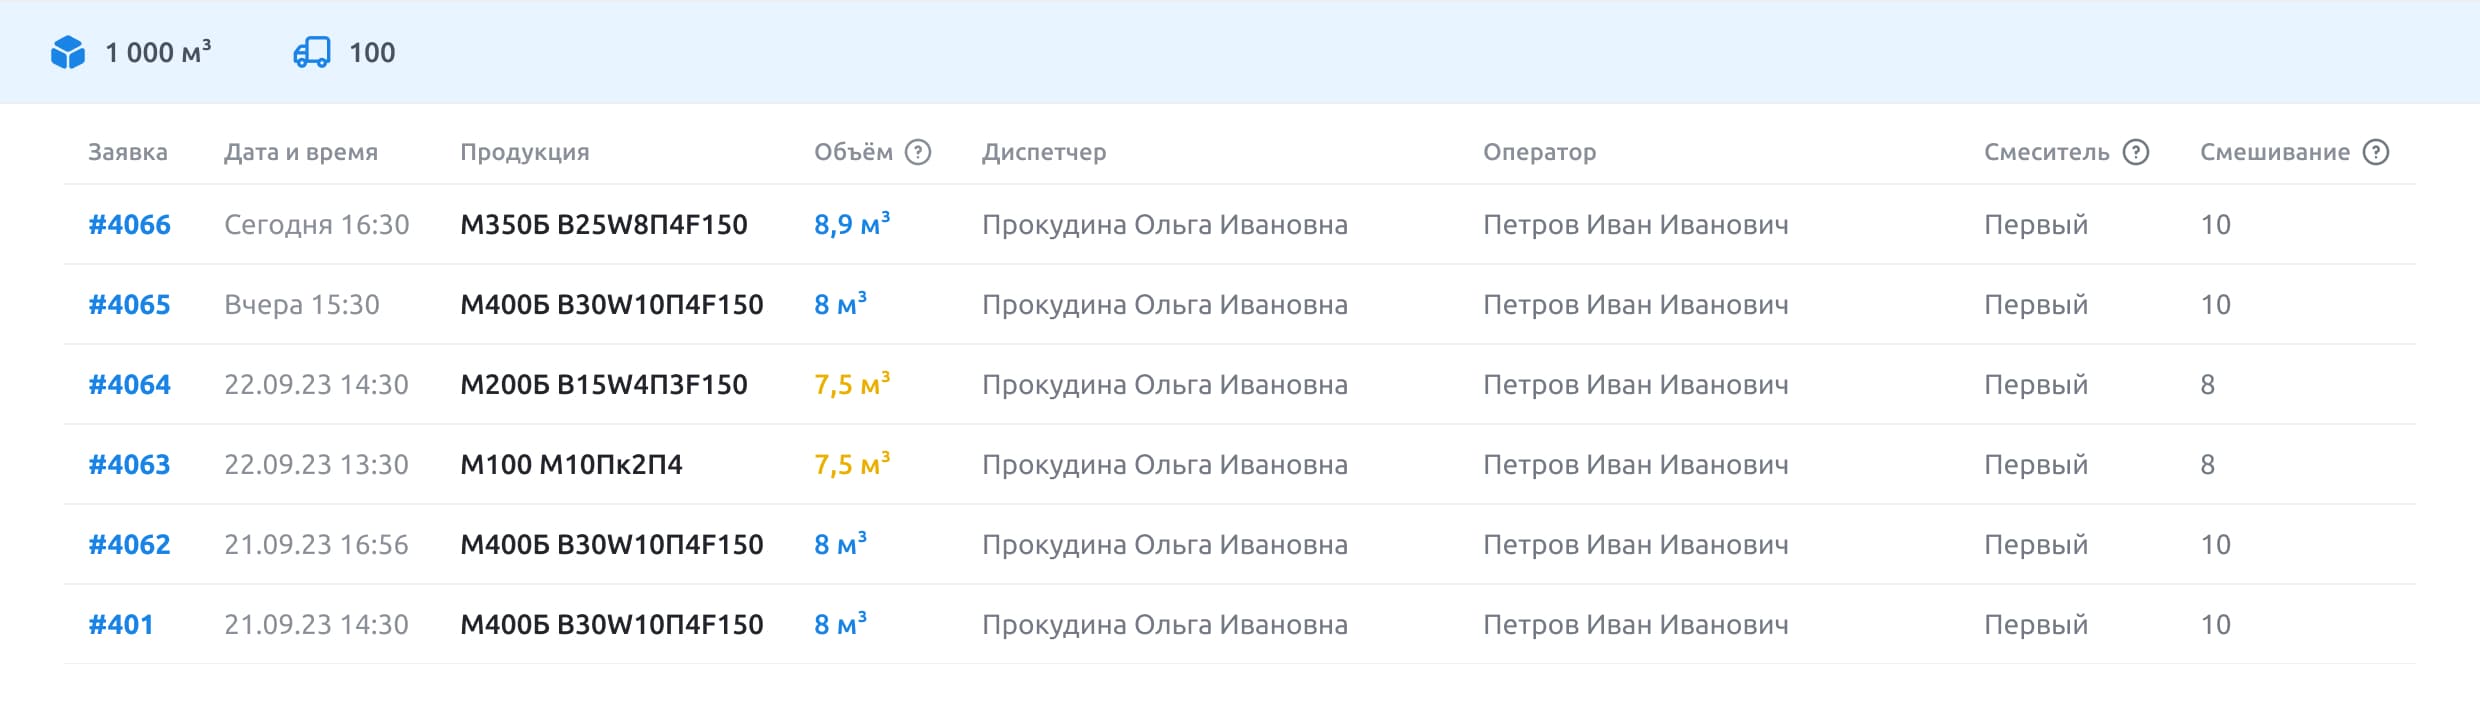This screenshot has height=728, width=2480.
Task: Open order #4062
Action: (129, 543)
